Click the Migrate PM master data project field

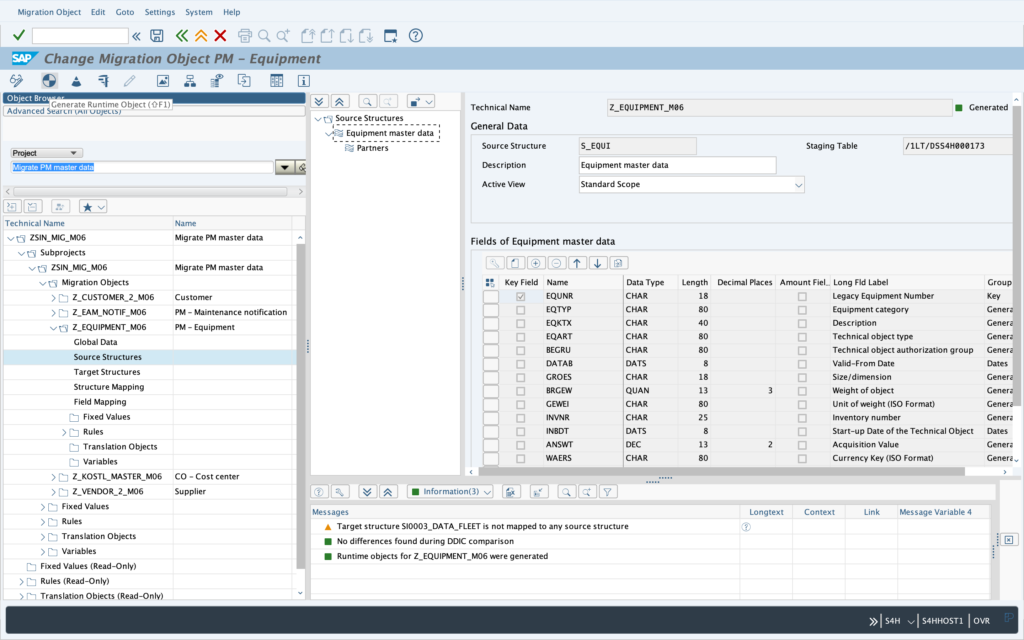pos(142,167)
